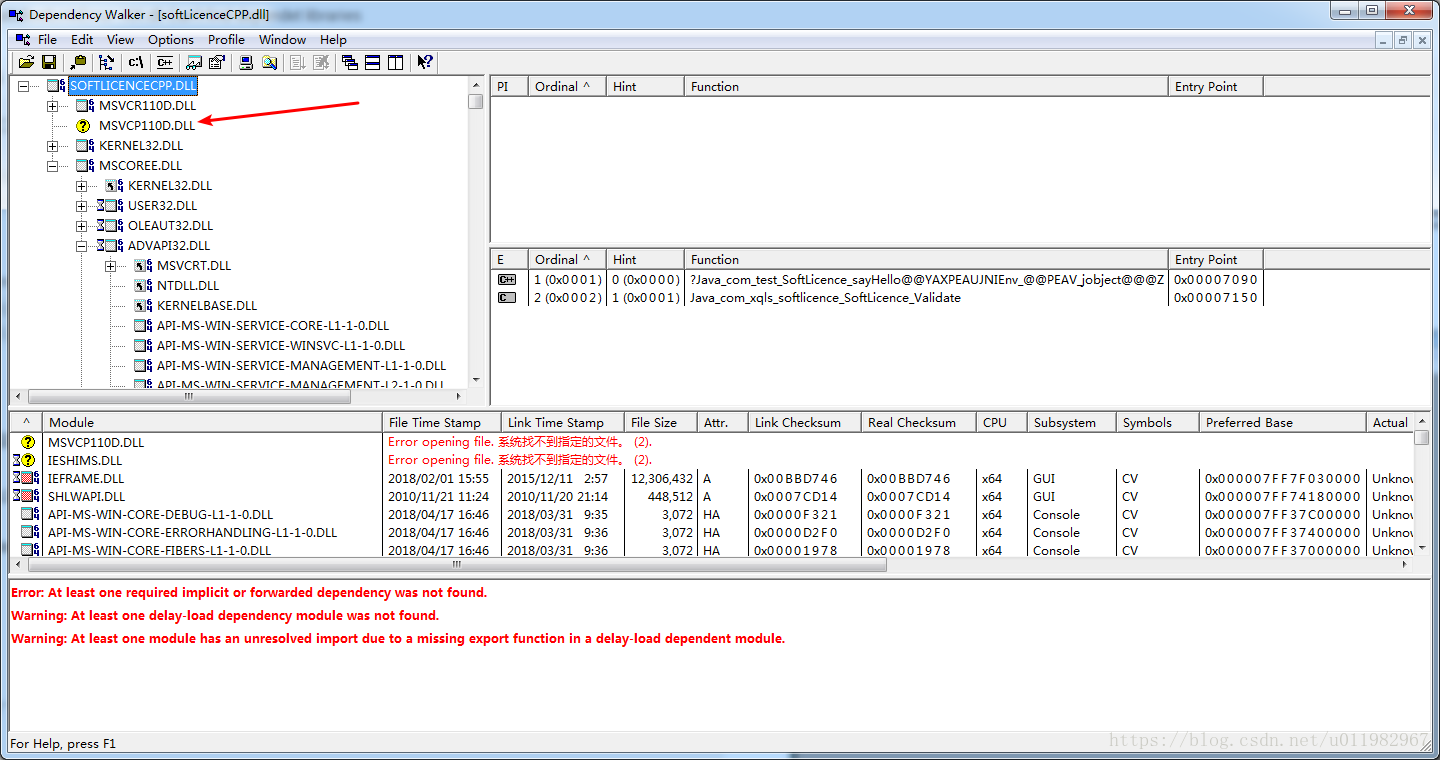Viewport: 1440px width, 760px height.
Task: Click the Tile Vertically icon
Action: pos(396,62)
